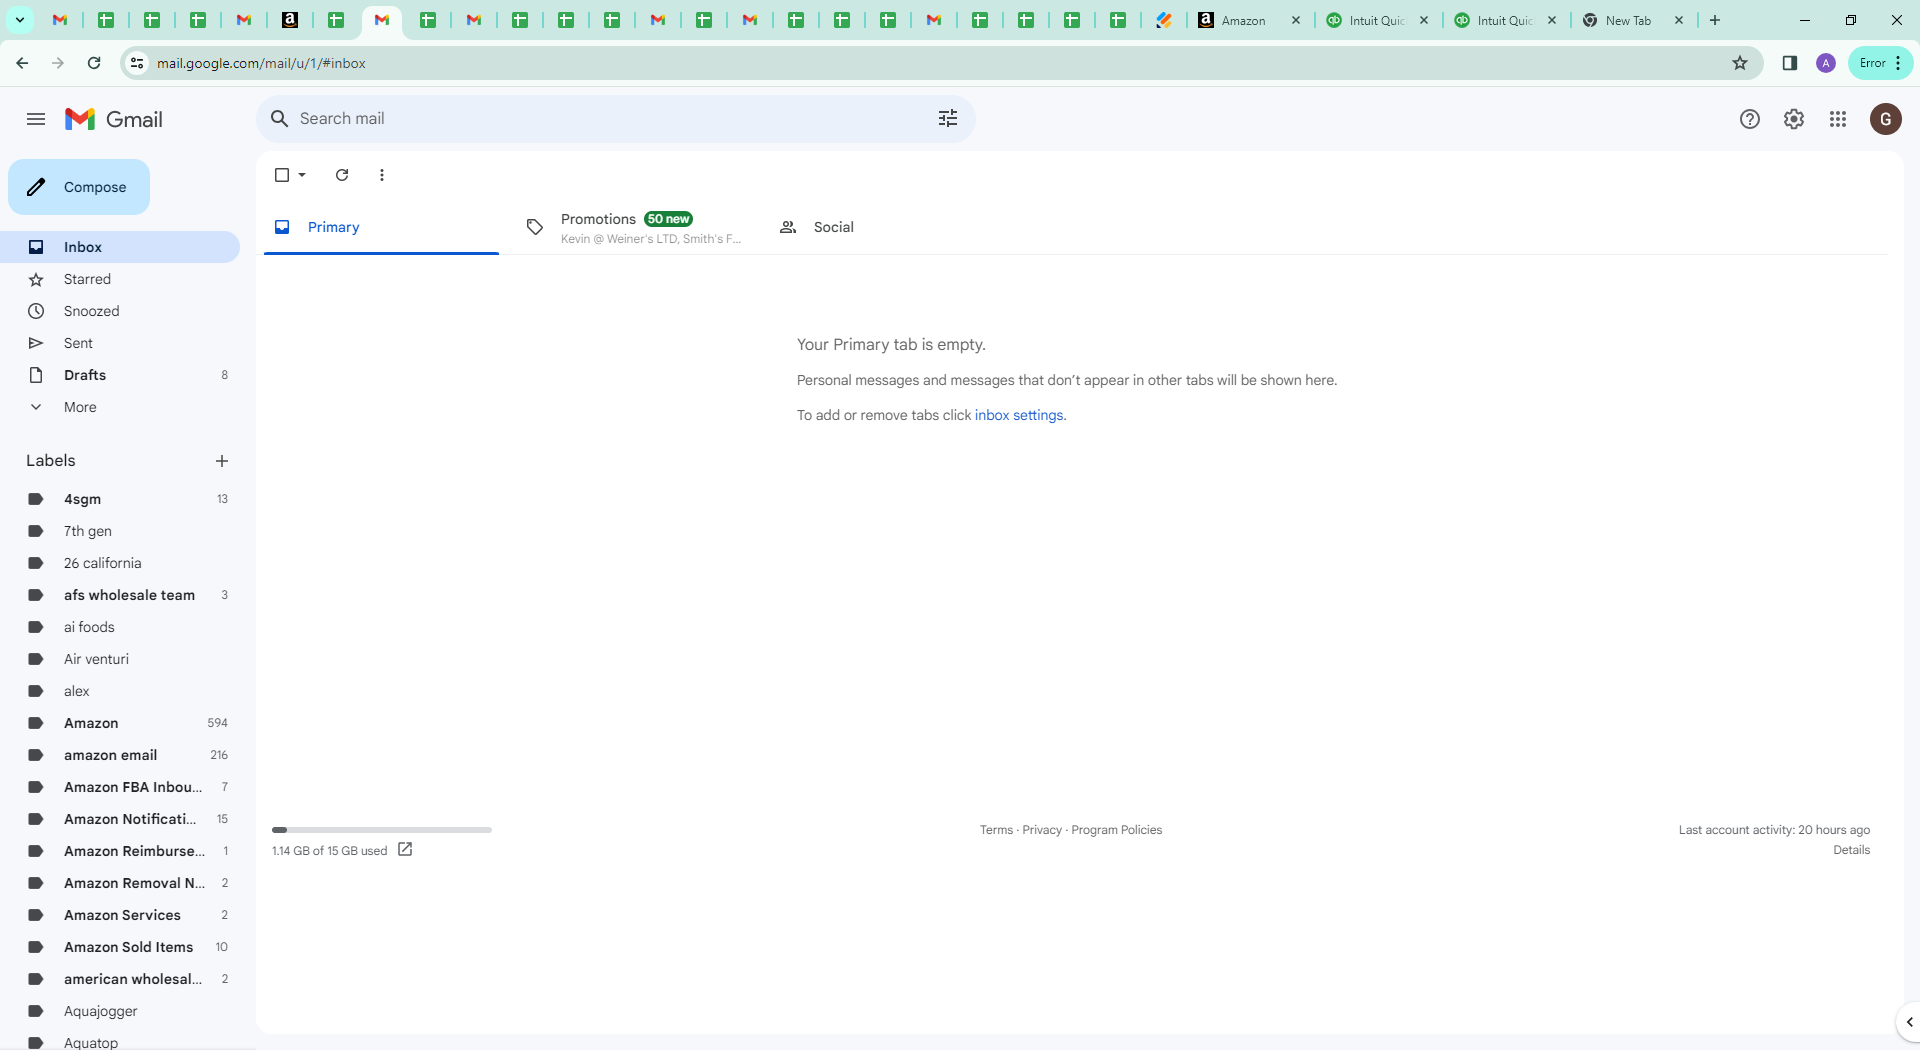The height and width of the screenshot is (1050, 1920).
Task: Switch to the Primary tab
Action: [381, 227]
